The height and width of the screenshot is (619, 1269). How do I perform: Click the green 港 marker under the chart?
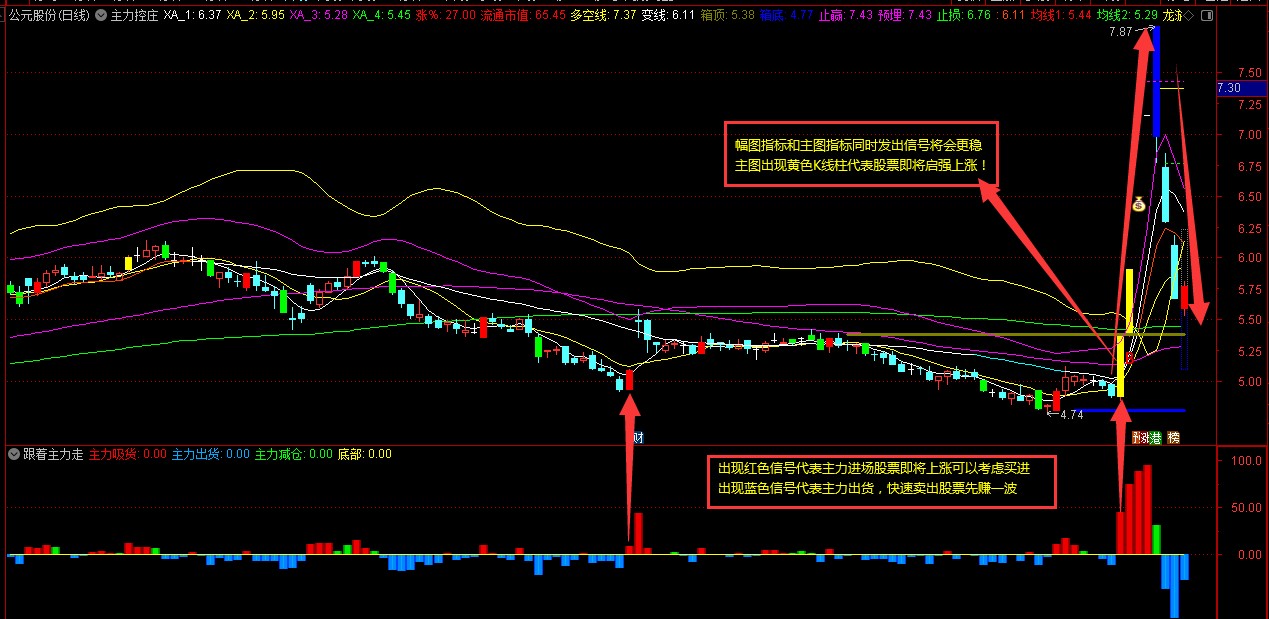pos(1155,437)
